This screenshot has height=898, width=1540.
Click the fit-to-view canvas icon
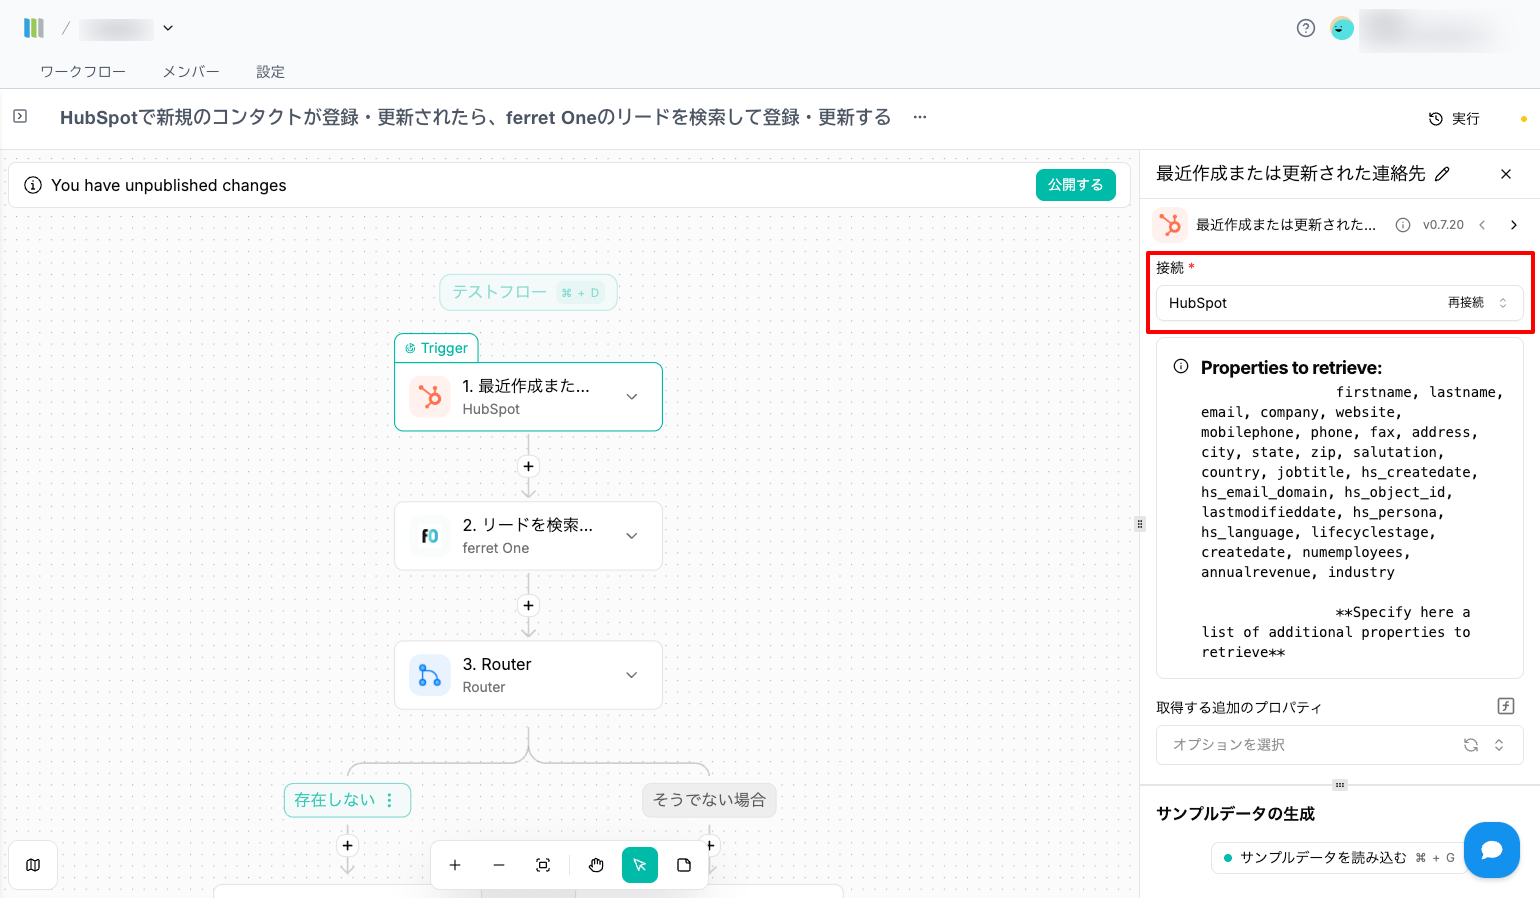(x=543, y=865)
